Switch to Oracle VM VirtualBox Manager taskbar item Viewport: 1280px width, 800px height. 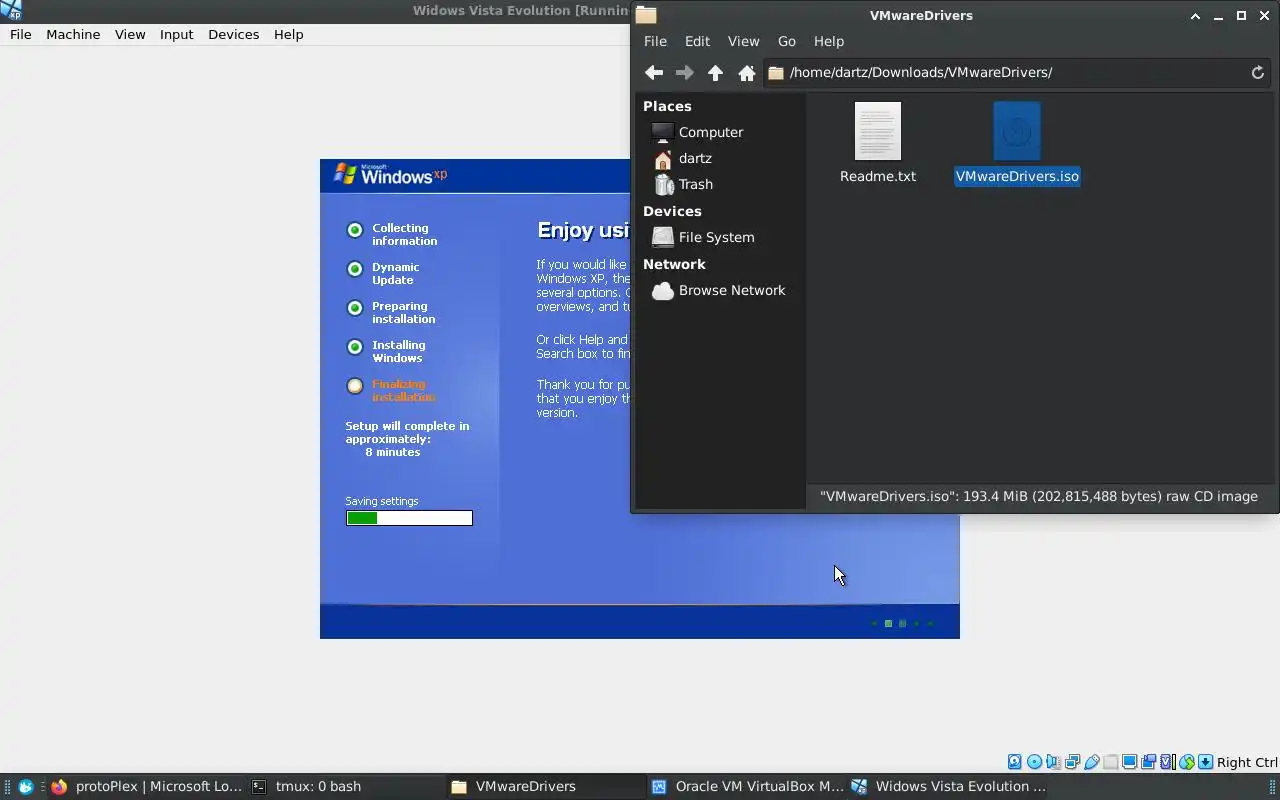point(747,786)
